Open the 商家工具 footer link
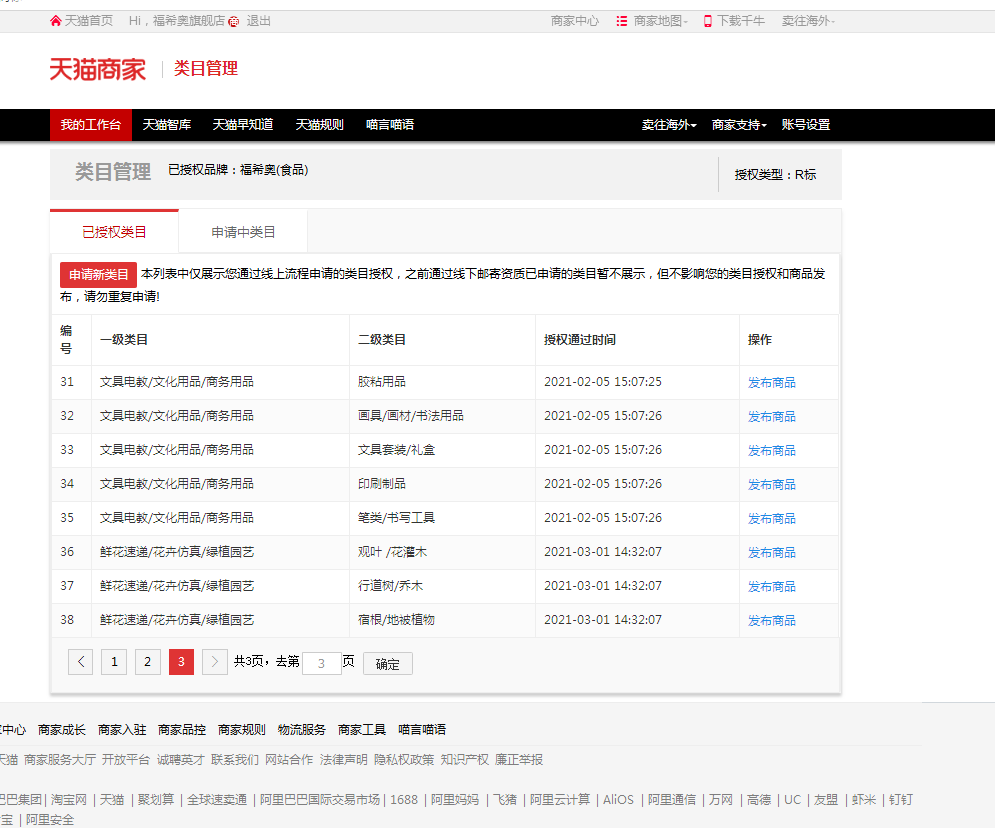The height and width of the screenshot is (828, 995). [x=362, y=730]
